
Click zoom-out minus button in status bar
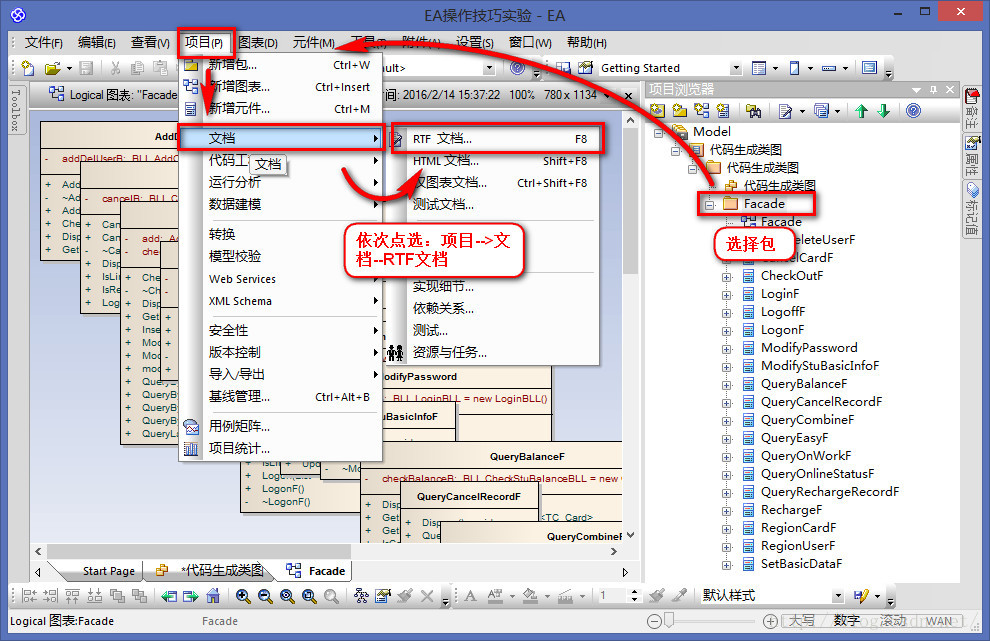pos(655,621)
